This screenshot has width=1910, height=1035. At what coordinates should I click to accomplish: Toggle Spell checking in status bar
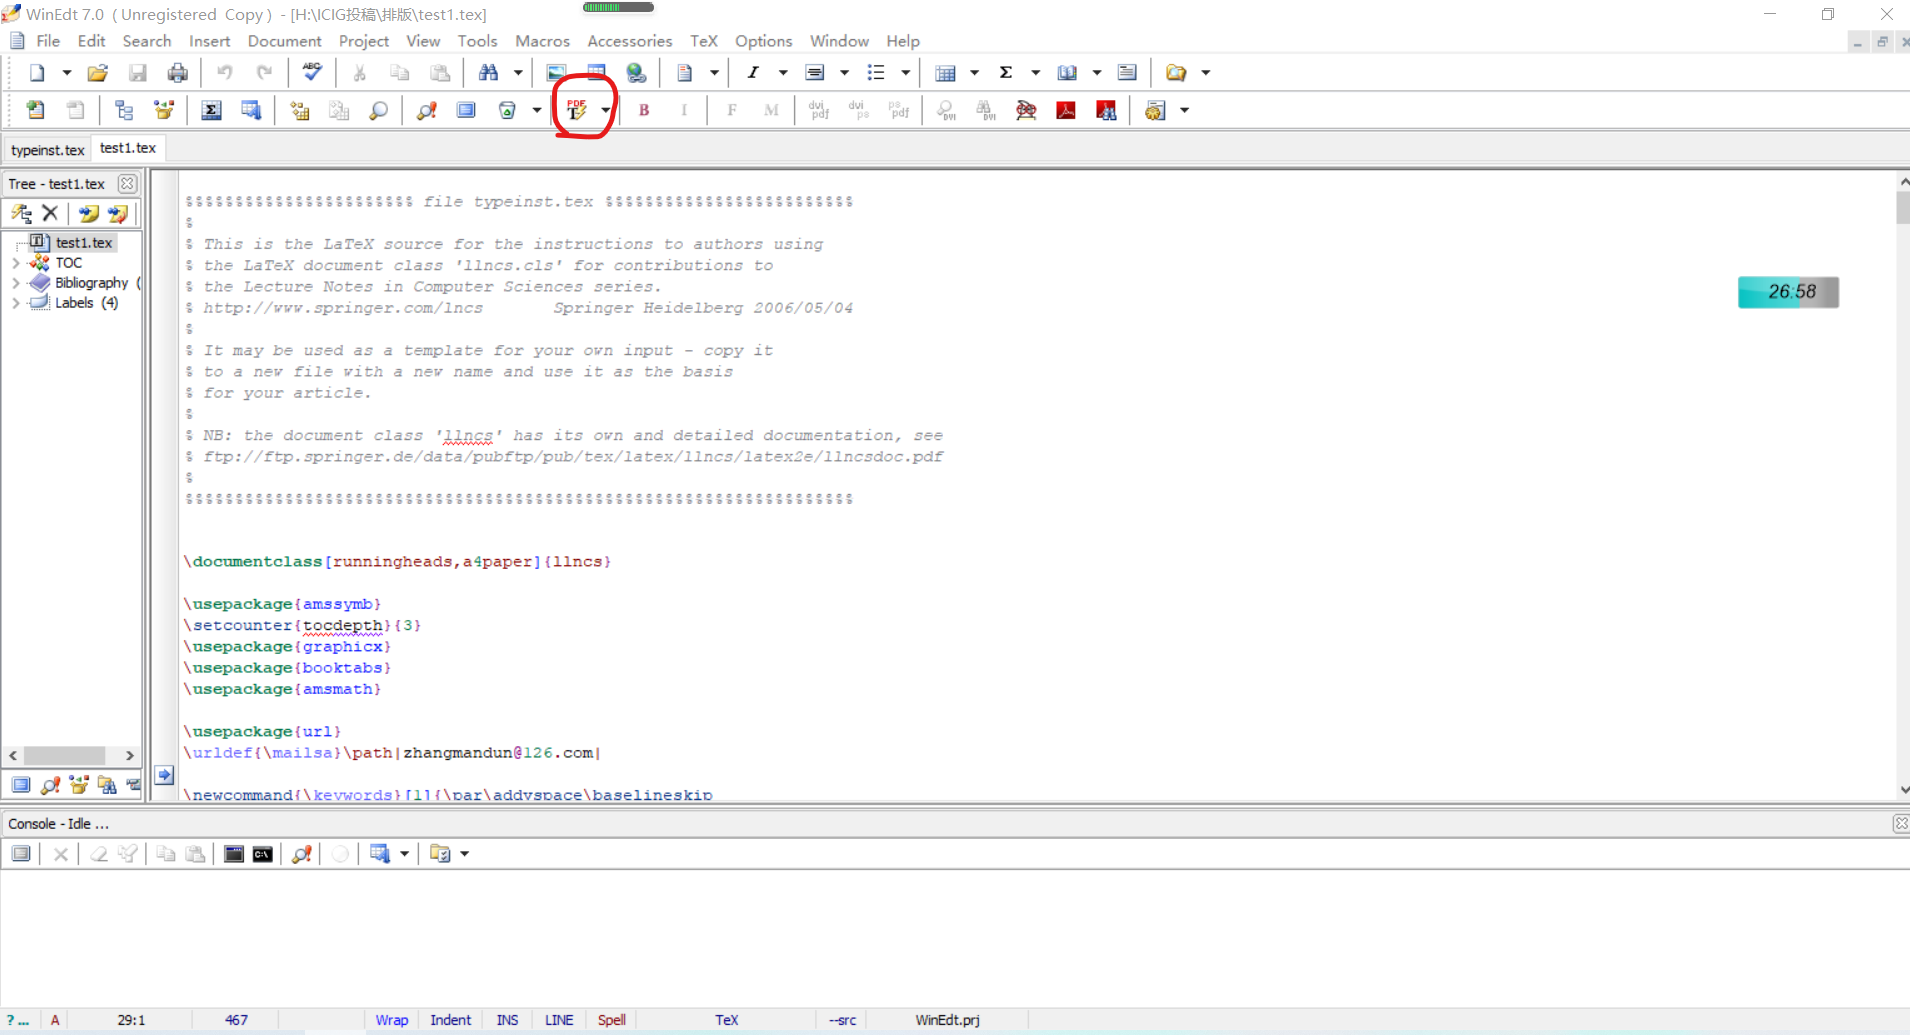coord(611,1020)
